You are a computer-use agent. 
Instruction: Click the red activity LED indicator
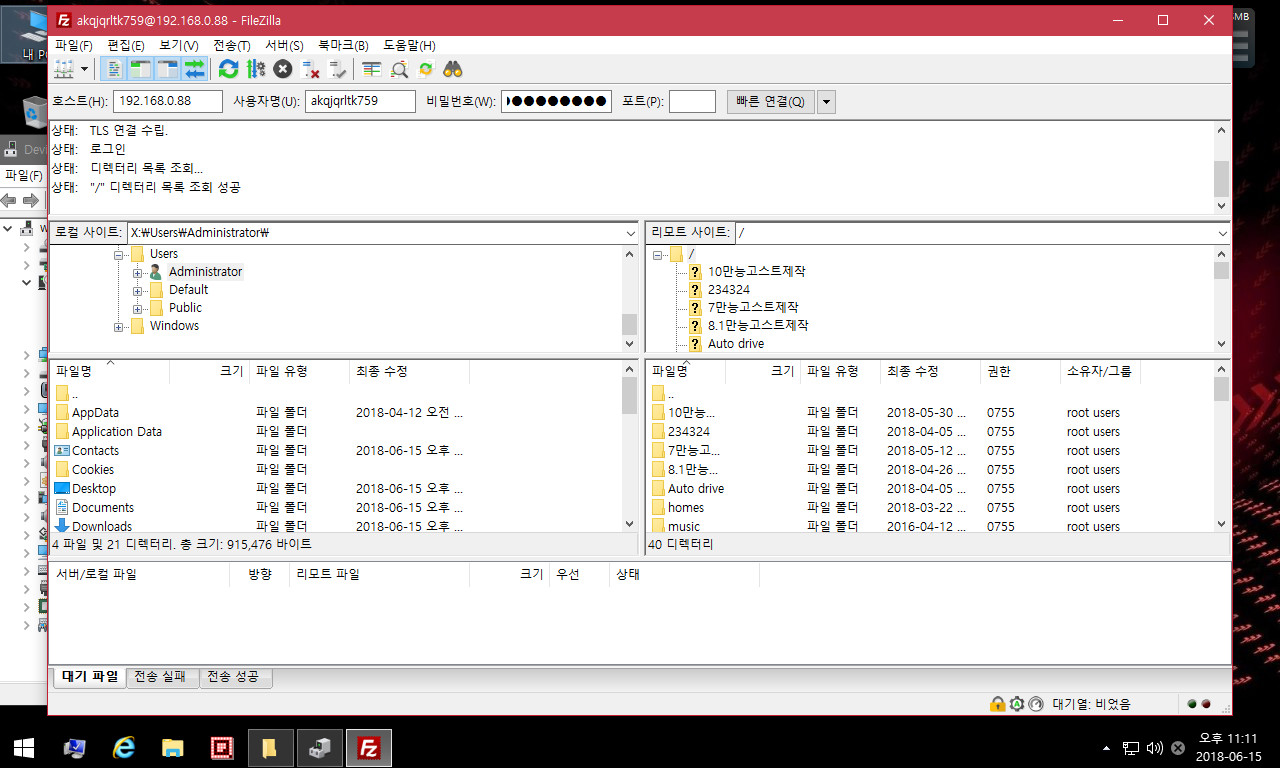pos(1206,704)
